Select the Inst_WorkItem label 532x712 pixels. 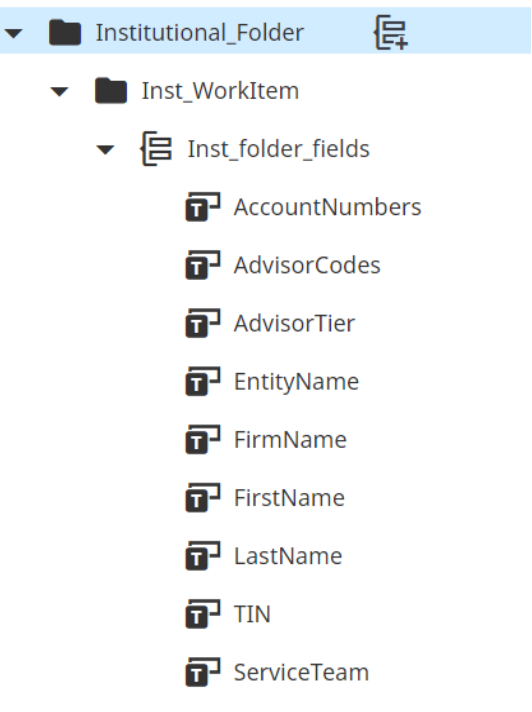220,91
